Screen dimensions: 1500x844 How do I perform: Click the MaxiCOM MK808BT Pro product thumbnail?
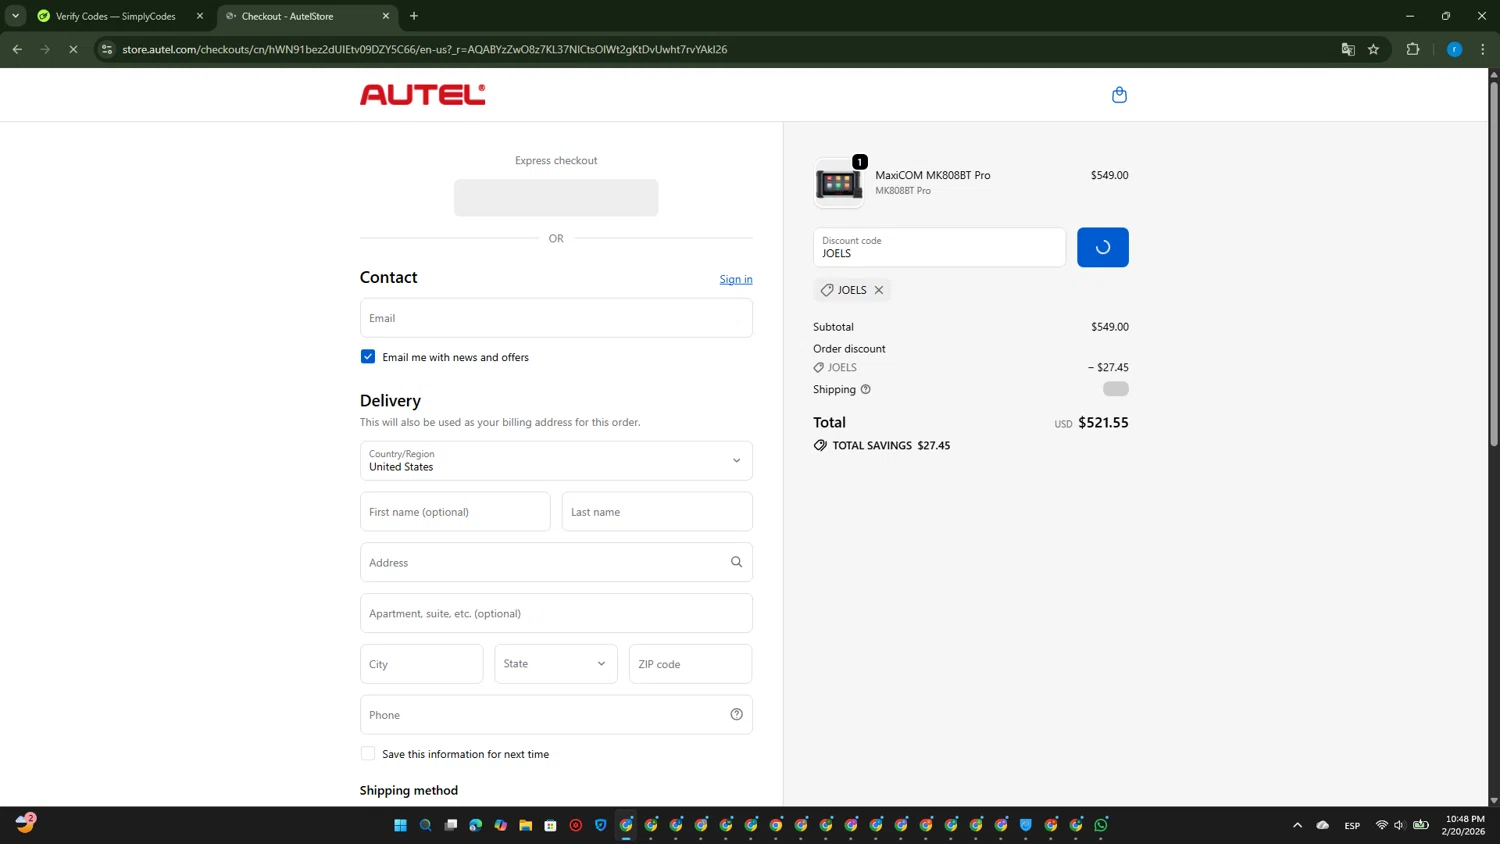tap(838, 183)
